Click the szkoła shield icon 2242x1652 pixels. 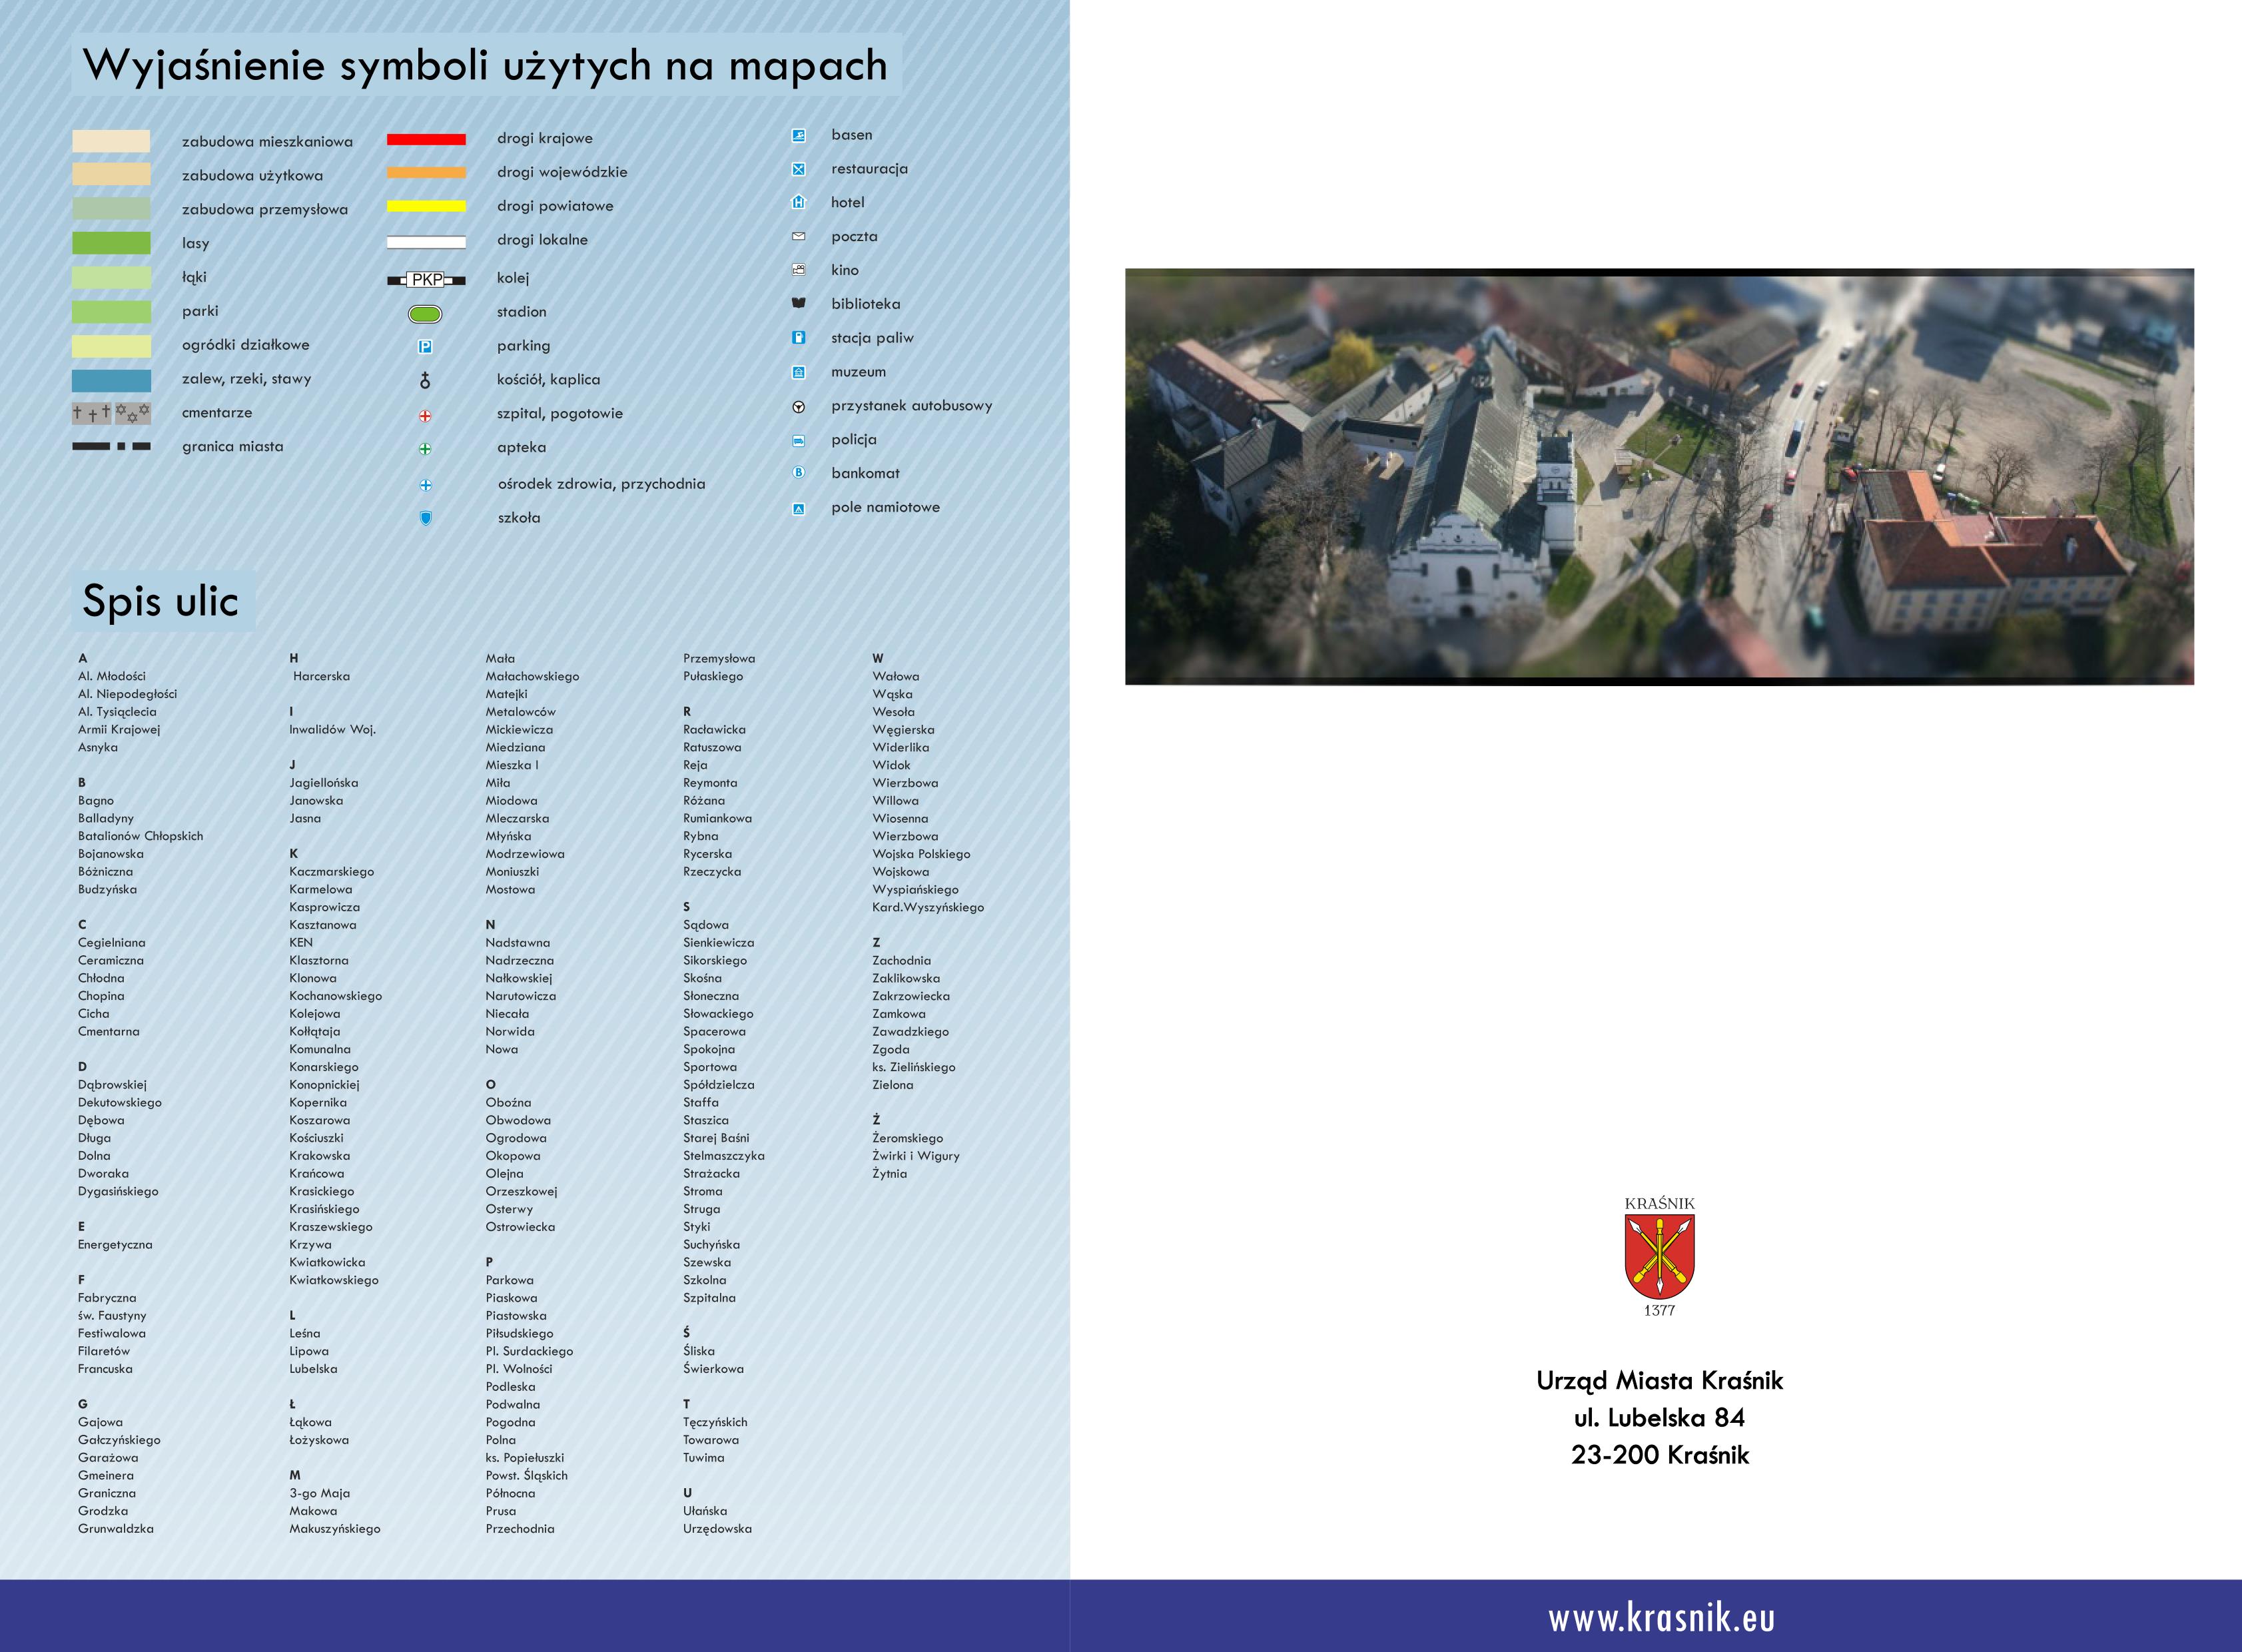pos(425,518)
